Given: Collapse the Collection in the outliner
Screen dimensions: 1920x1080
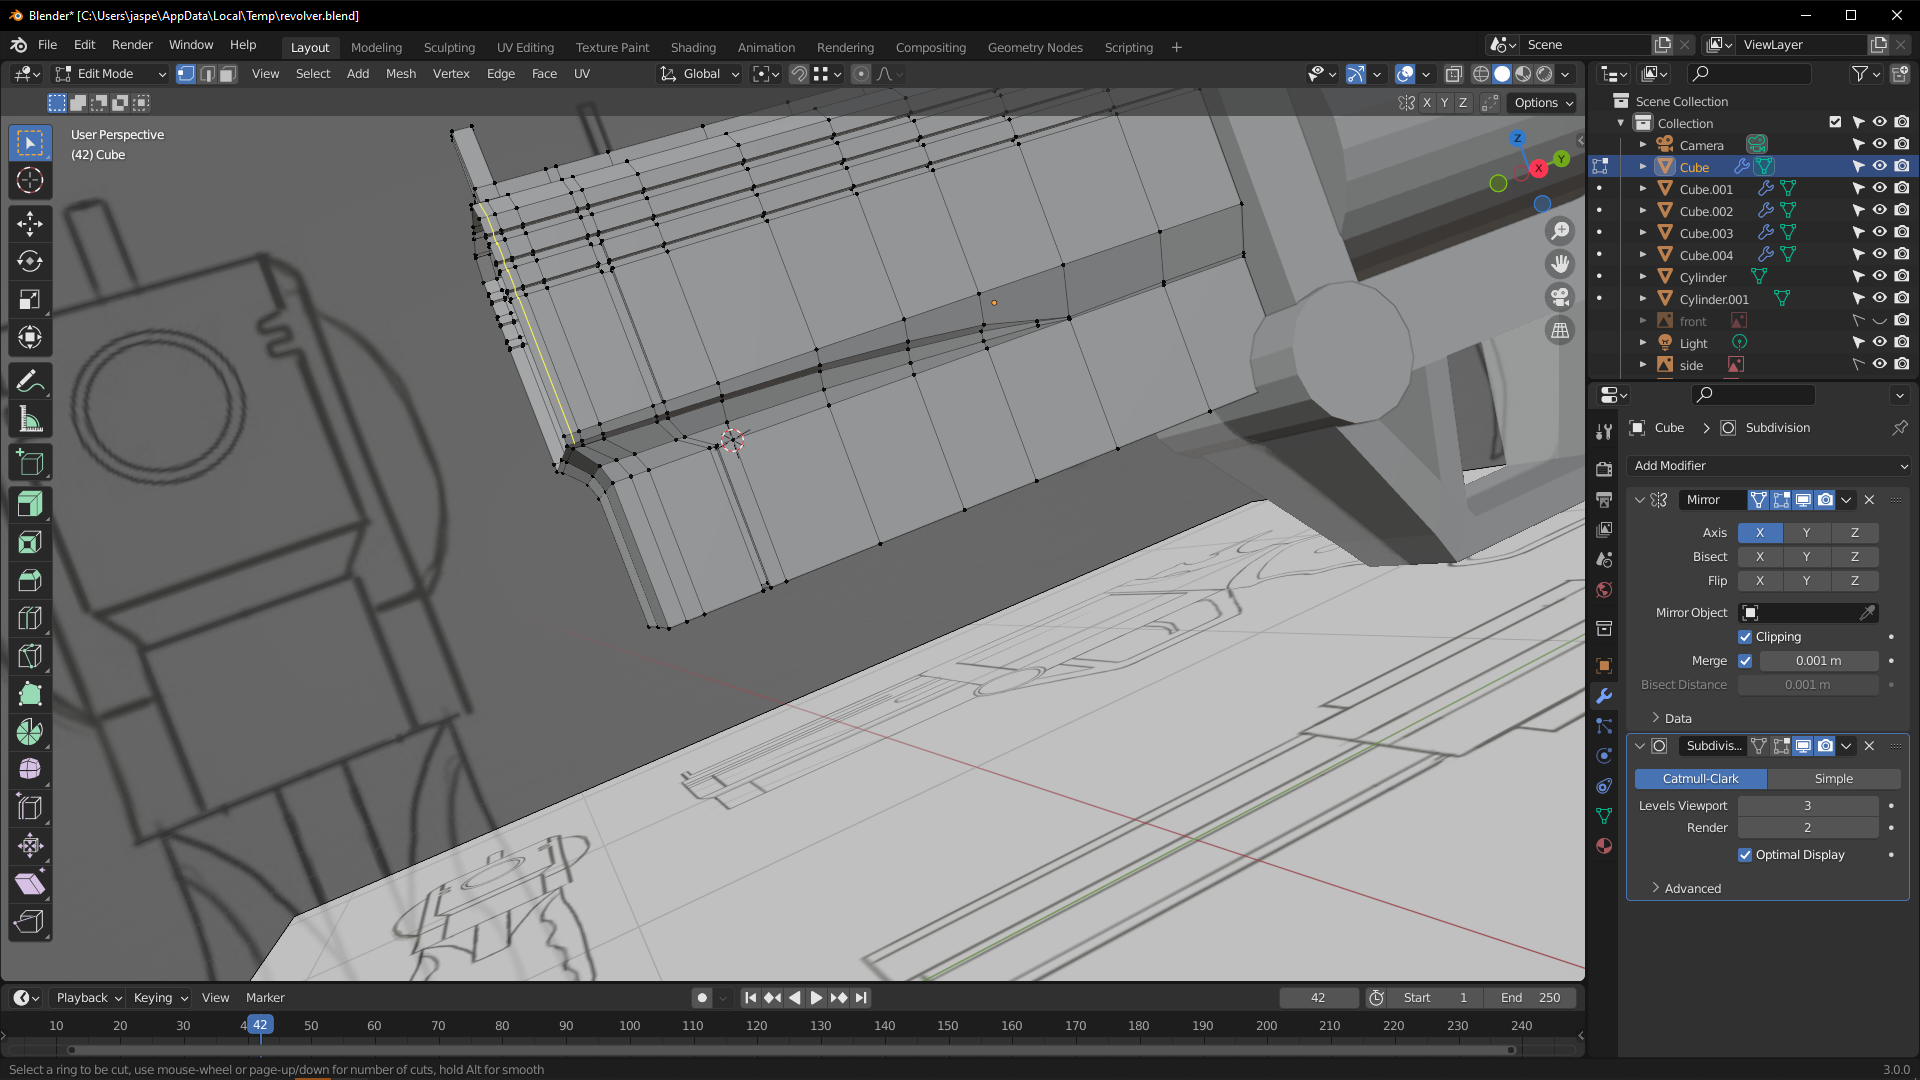Looking at the screenshot, I should click(x=1621, y=122).
